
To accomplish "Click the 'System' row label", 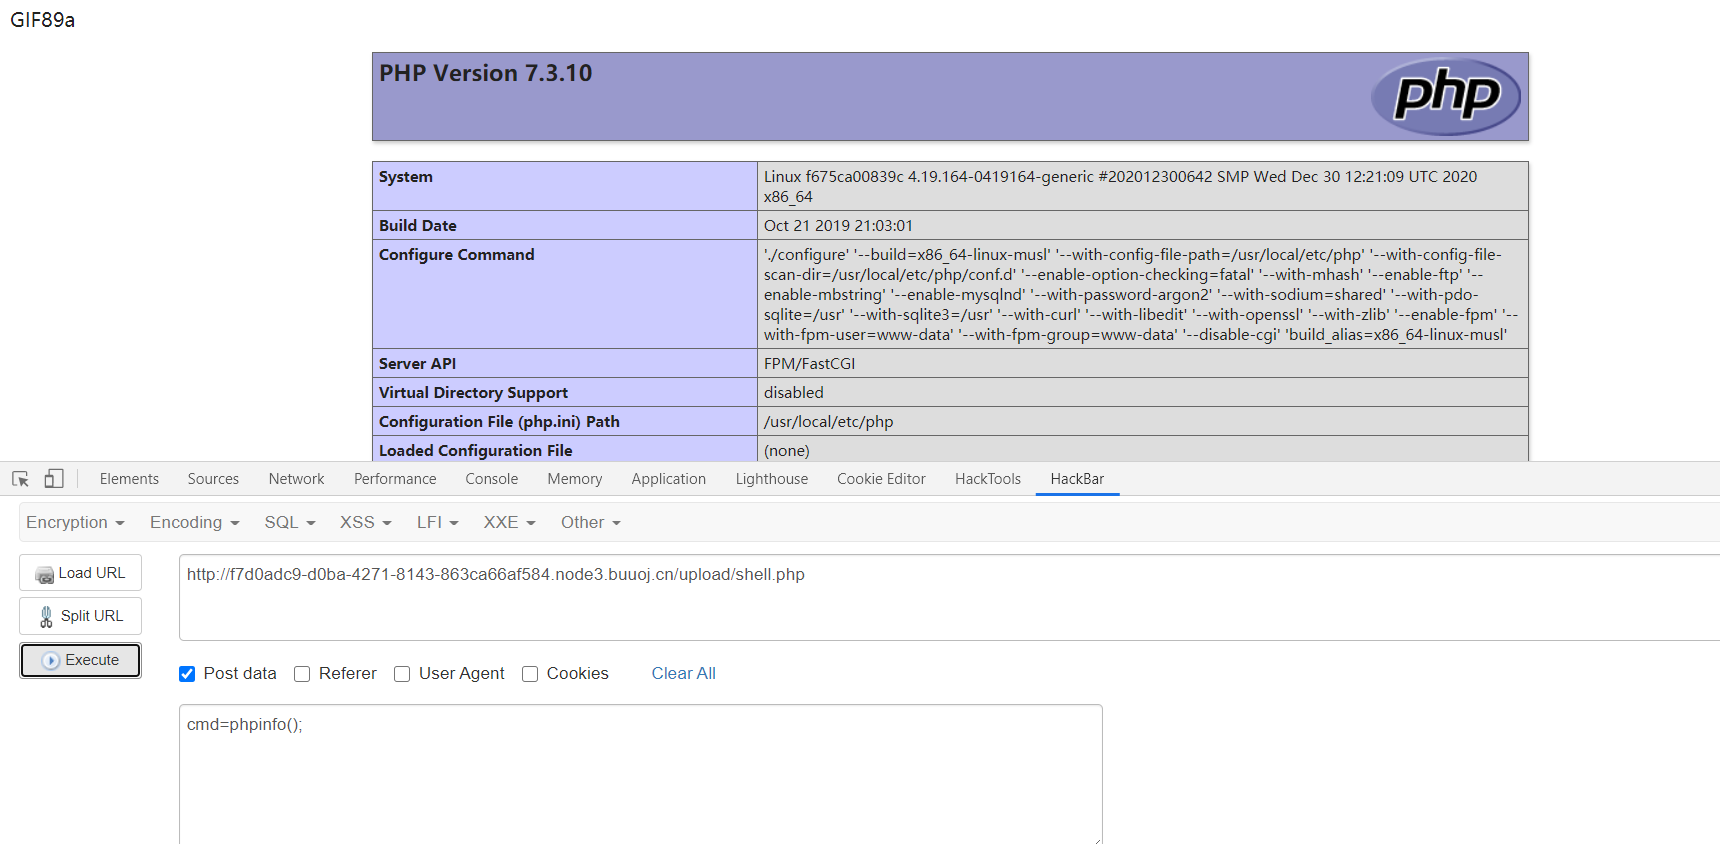I will pyautogui.click(x=406, y=177).
